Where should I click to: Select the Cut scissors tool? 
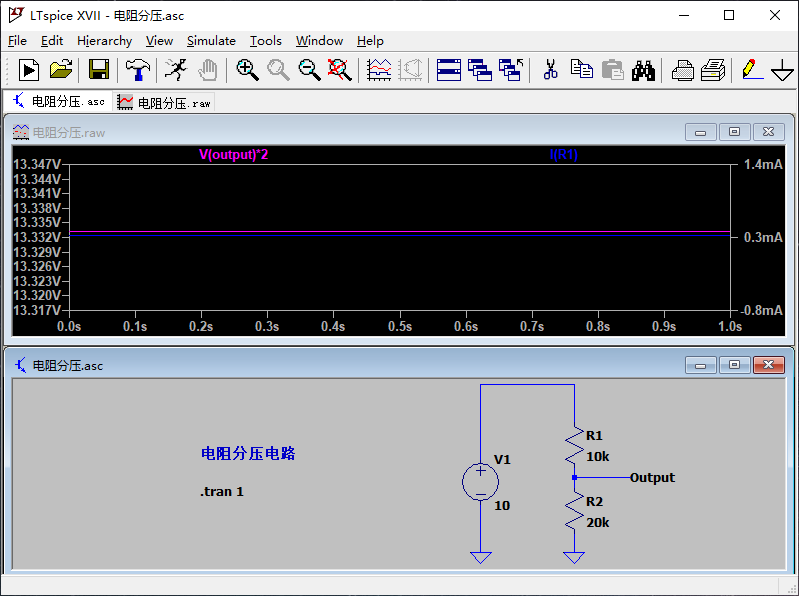(x=549, y=69)
